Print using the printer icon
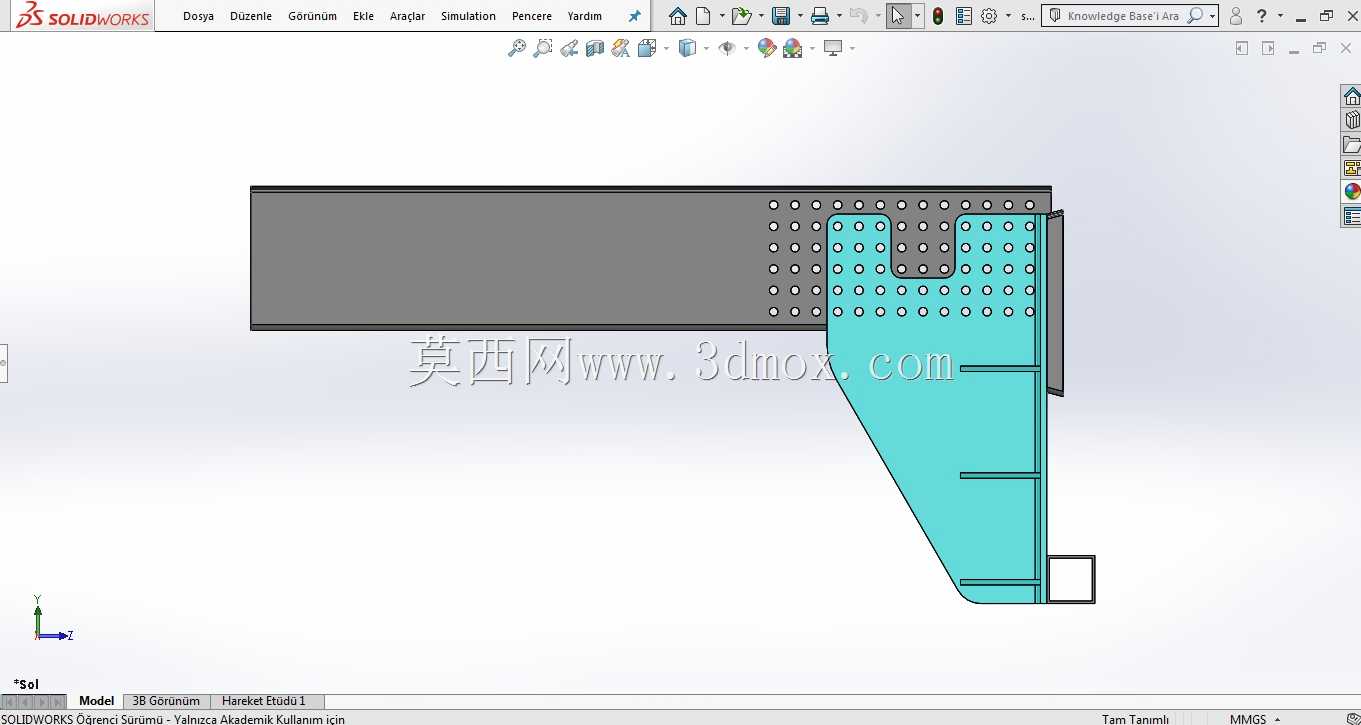 [820, 16]
